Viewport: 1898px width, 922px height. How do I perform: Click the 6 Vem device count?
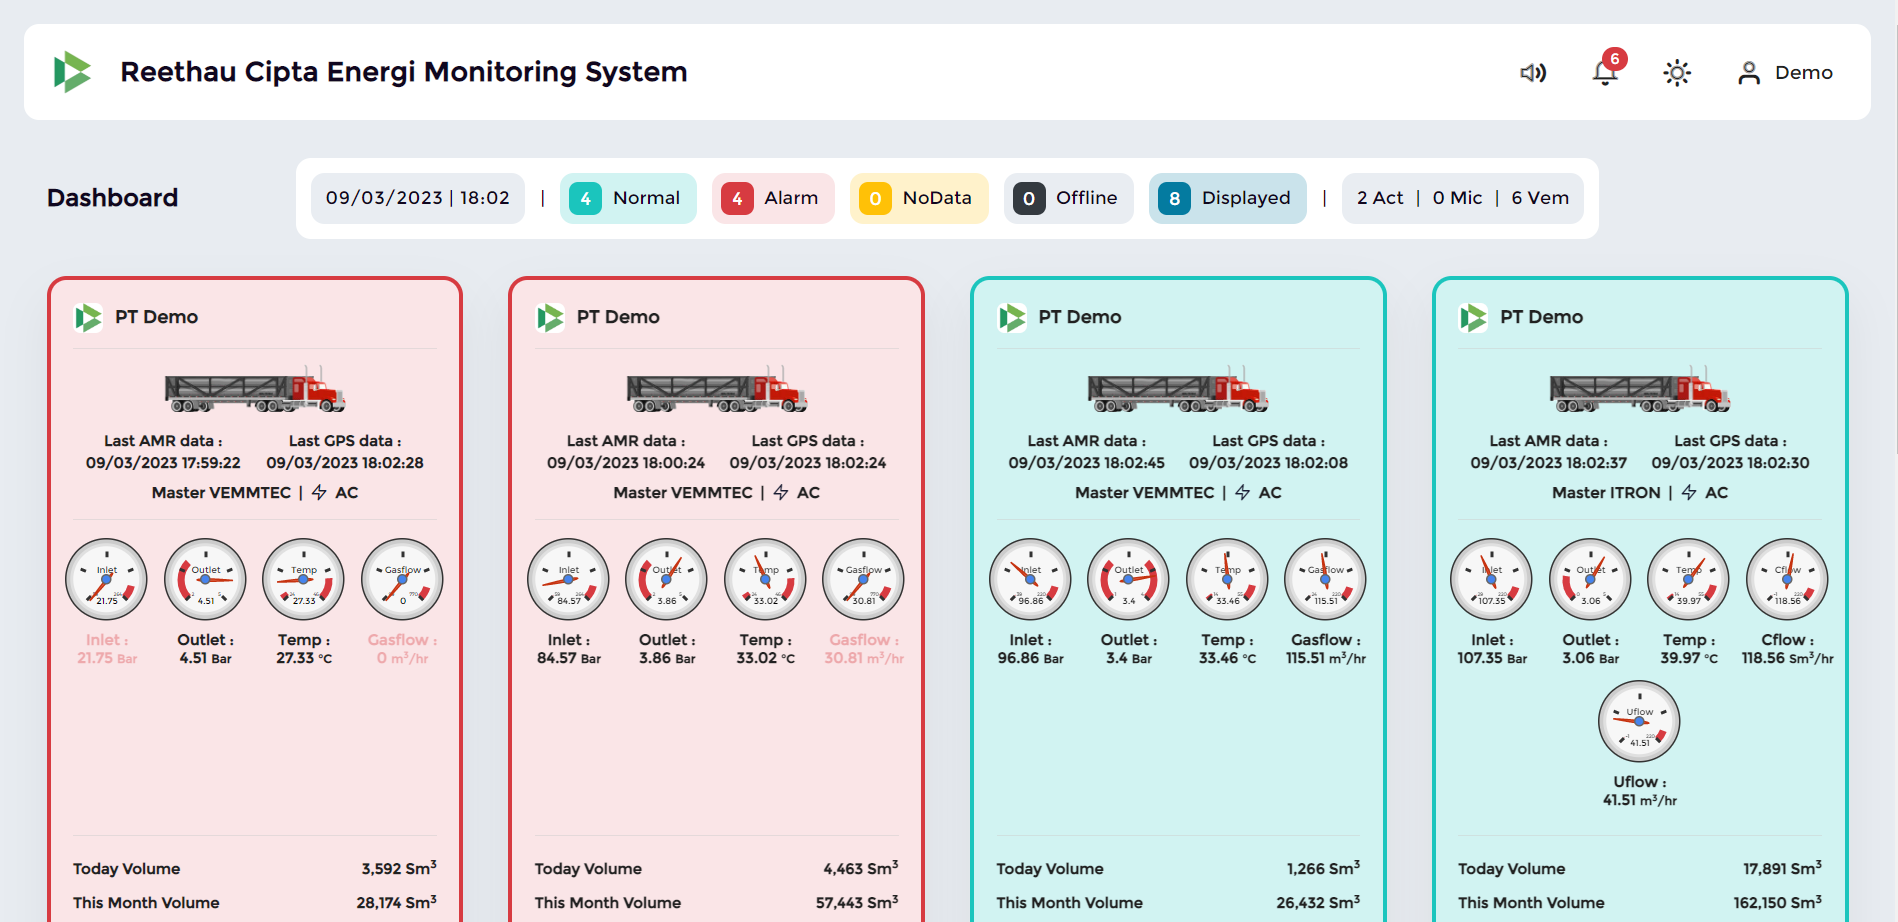(x=1539, y=198)
